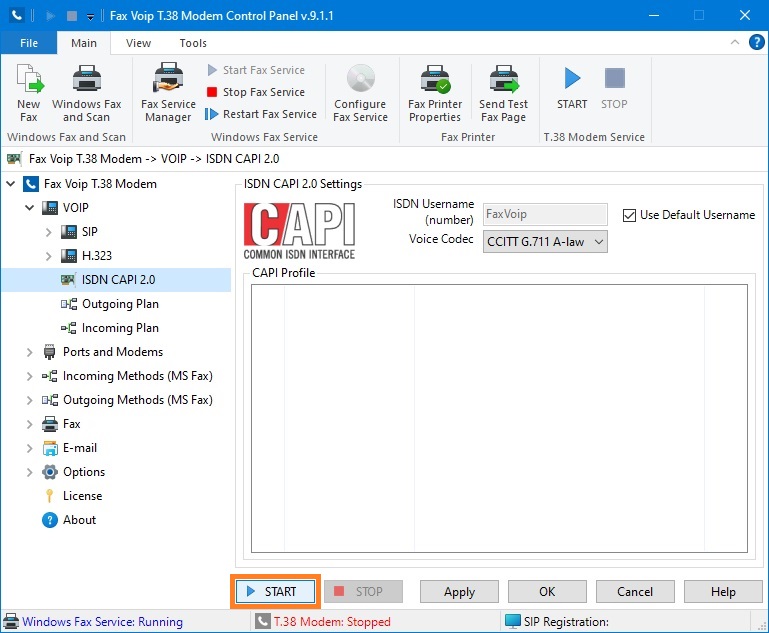Image resolution: width=769 pixels, height=633 pixels.
Task: Open Fax Service Manager
Action: tap(168, 93)
